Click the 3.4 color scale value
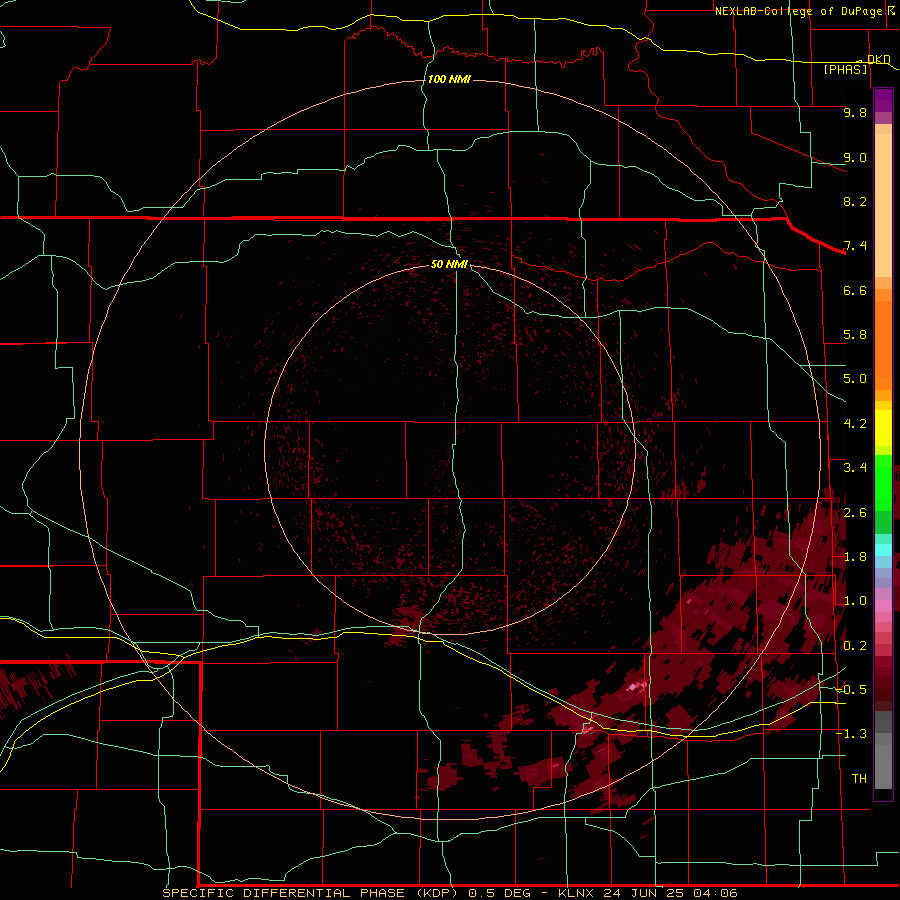 (x=855, y=468)
